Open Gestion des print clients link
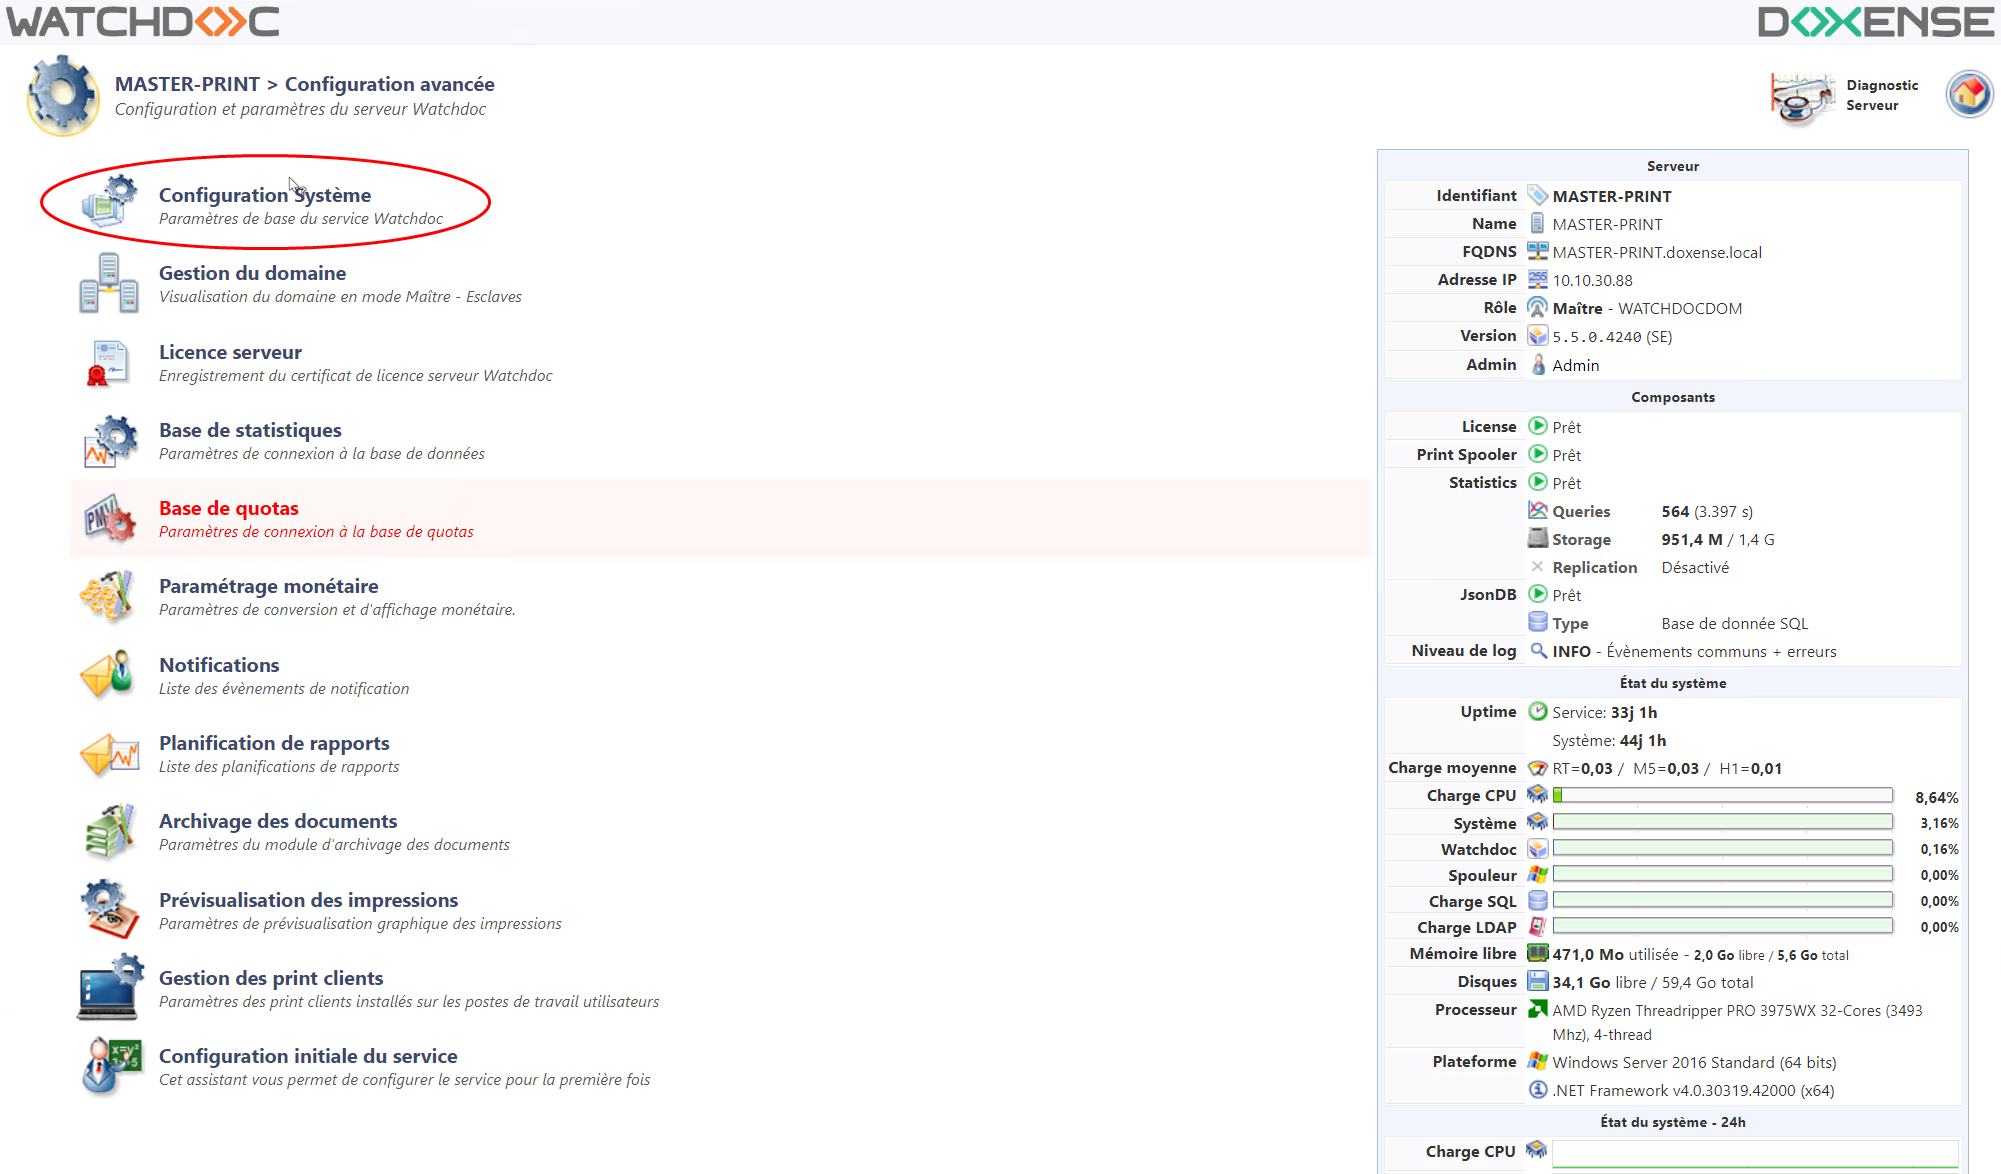 (x=271, y=978)
